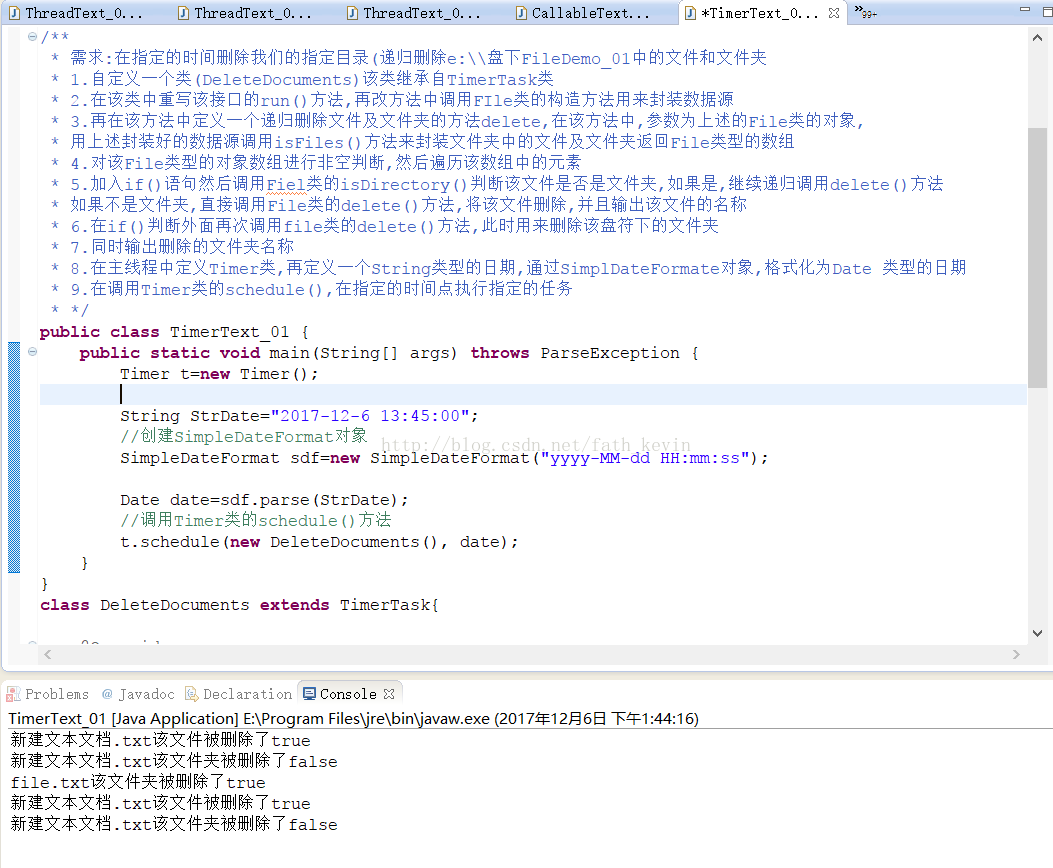Click the Java file icon on CallableText tab
Image resolution: width=1053 pixels, height=868 pixels.
pyautogui.click(x=521, y=13)
